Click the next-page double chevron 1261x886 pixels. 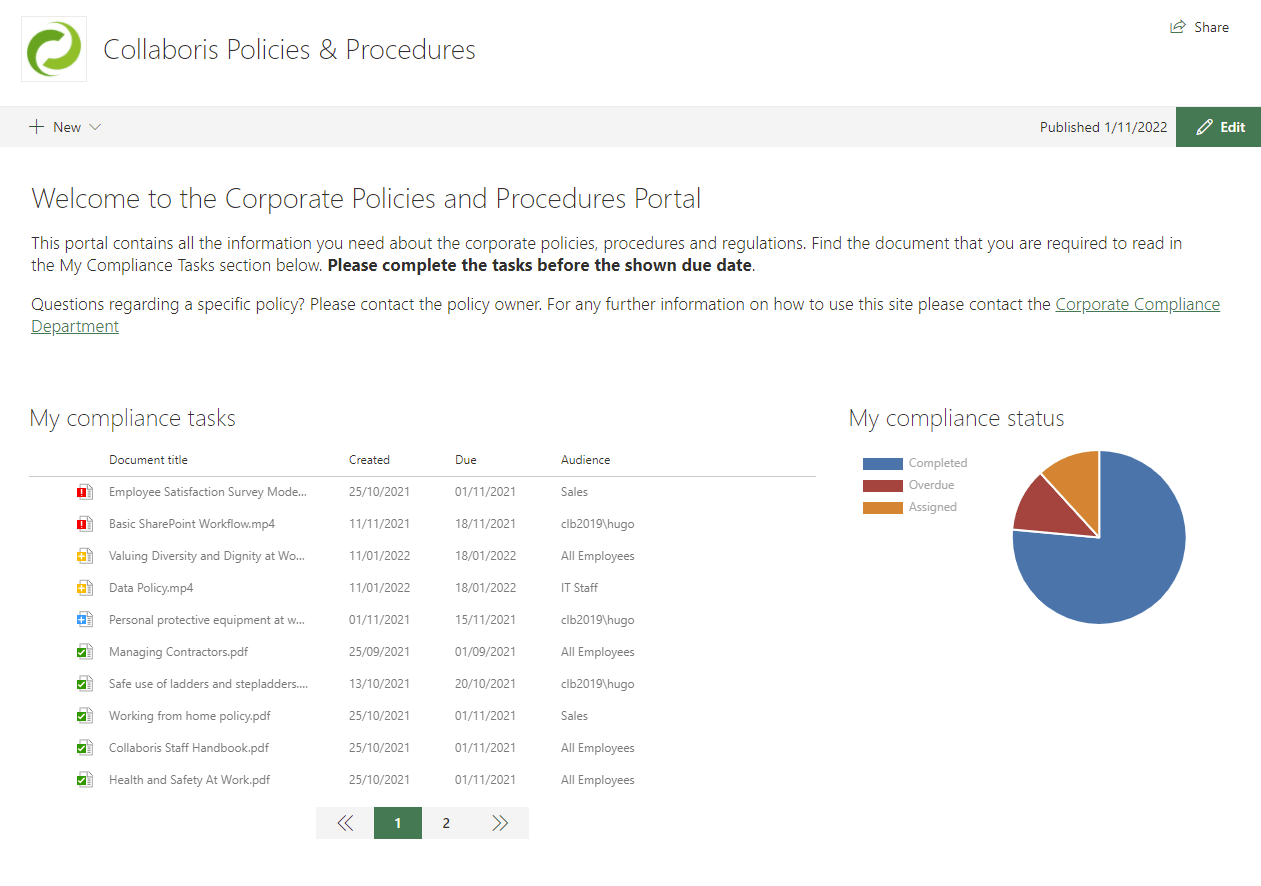pyautogui.click(x=500, y=822)
